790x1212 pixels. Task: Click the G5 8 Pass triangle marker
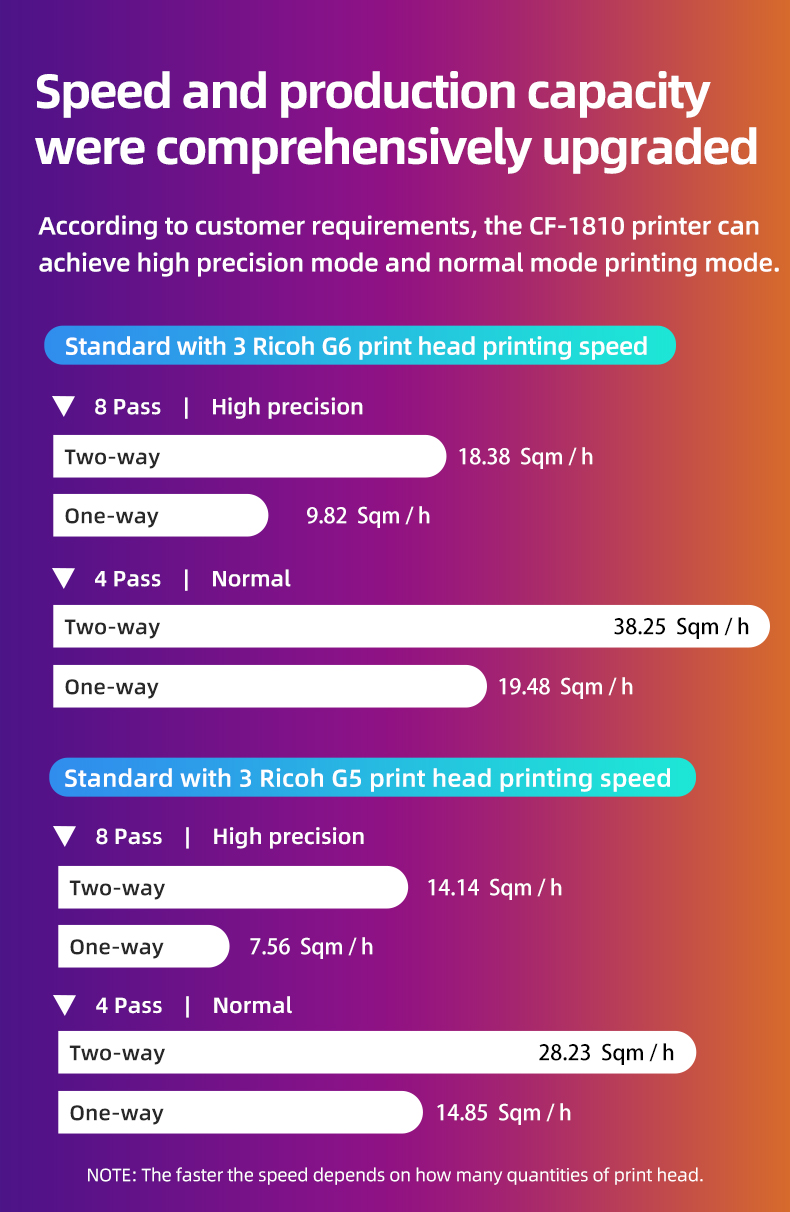[x=65, y=837]
